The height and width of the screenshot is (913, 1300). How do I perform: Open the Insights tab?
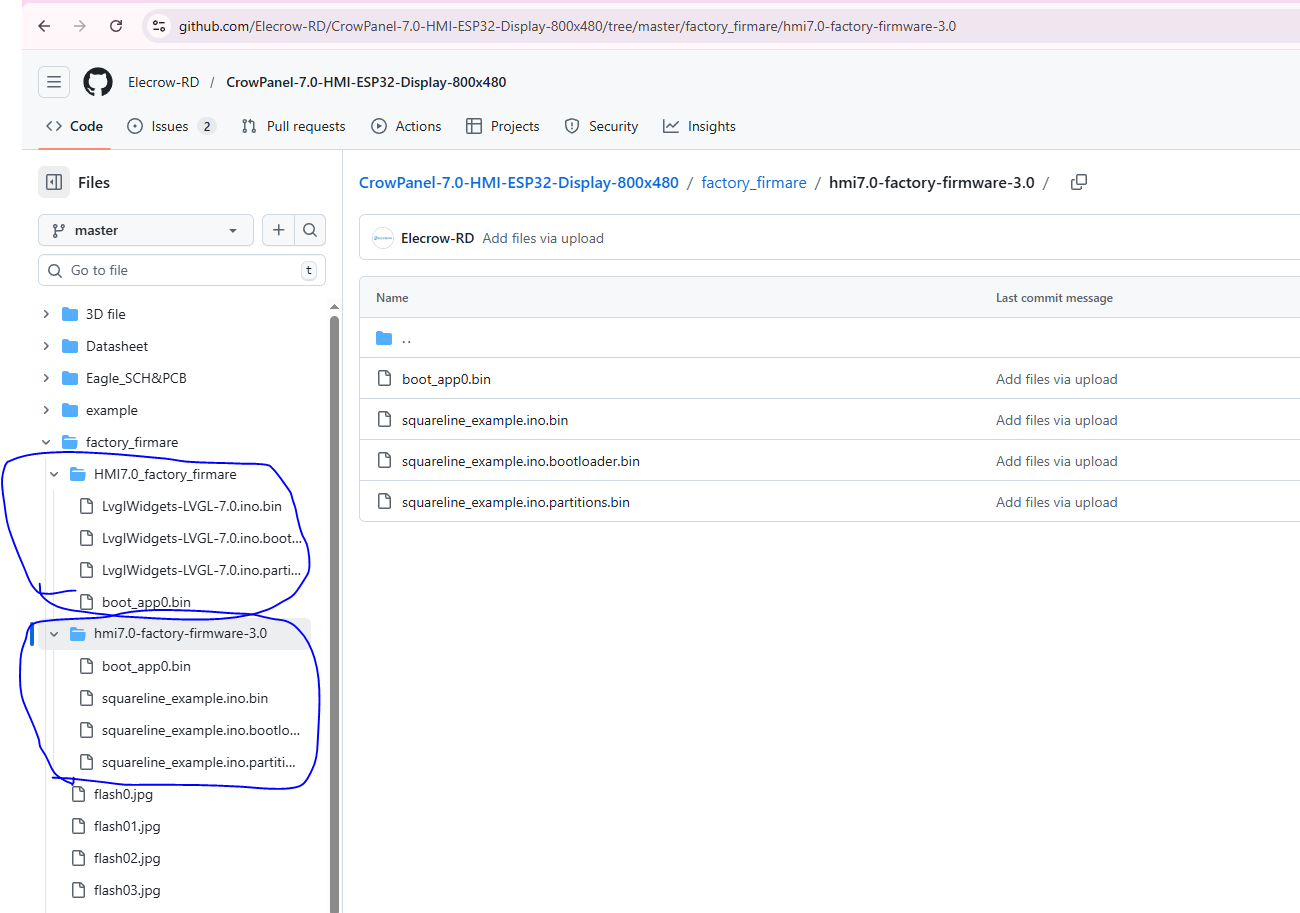(699, 126)
